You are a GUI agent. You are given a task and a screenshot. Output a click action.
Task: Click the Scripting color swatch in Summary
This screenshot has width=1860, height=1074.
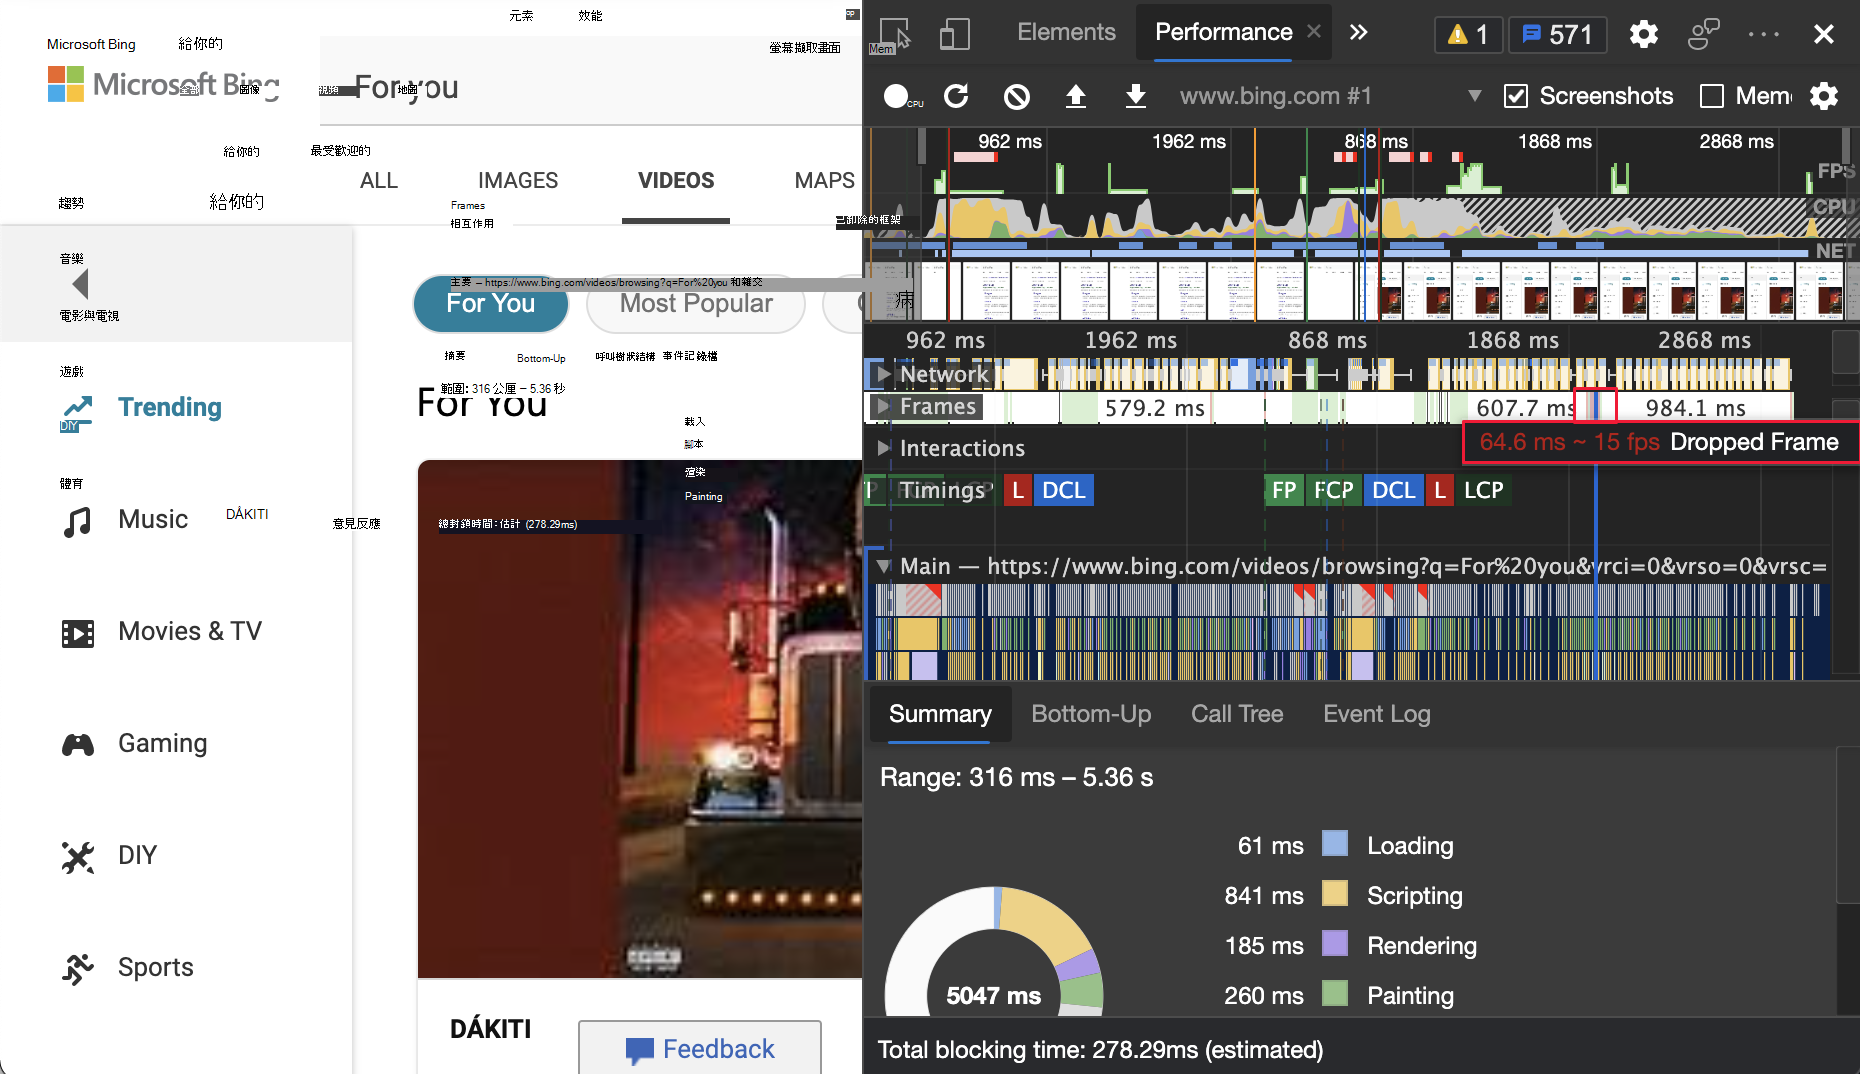[1335, 894]
